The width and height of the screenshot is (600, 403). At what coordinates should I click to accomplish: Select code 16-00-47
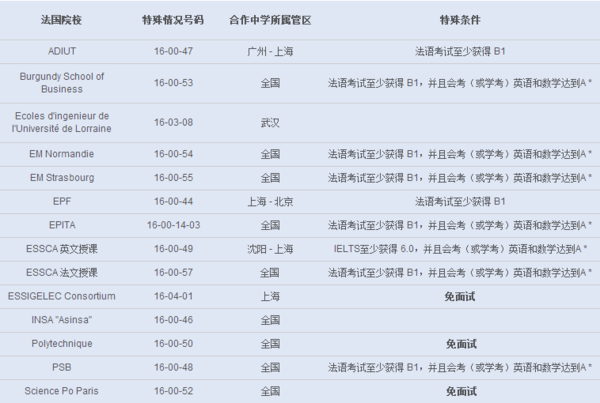(173, 51)
